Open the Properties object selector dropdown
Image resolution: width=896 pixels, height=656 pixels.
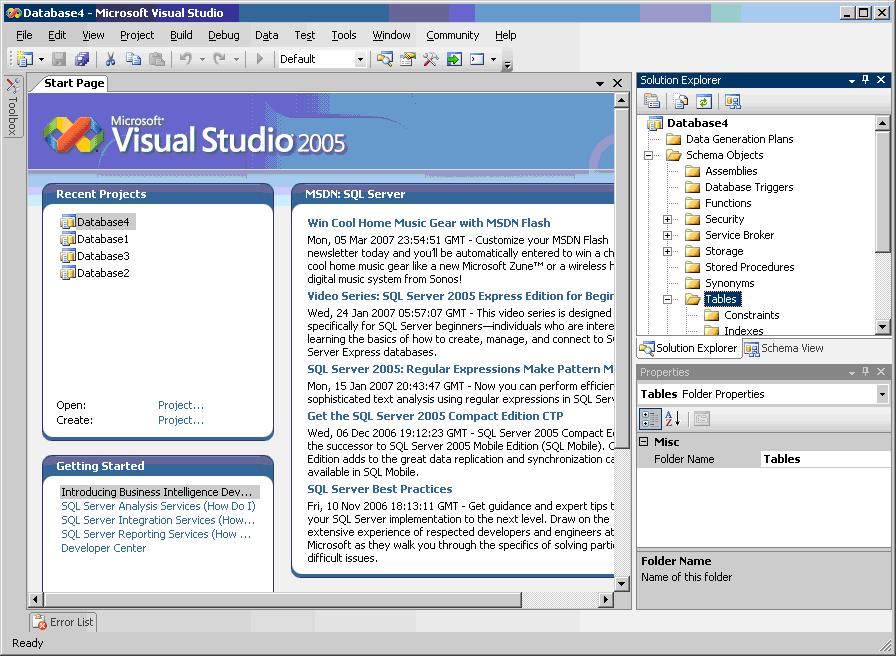tap(883, 394)
